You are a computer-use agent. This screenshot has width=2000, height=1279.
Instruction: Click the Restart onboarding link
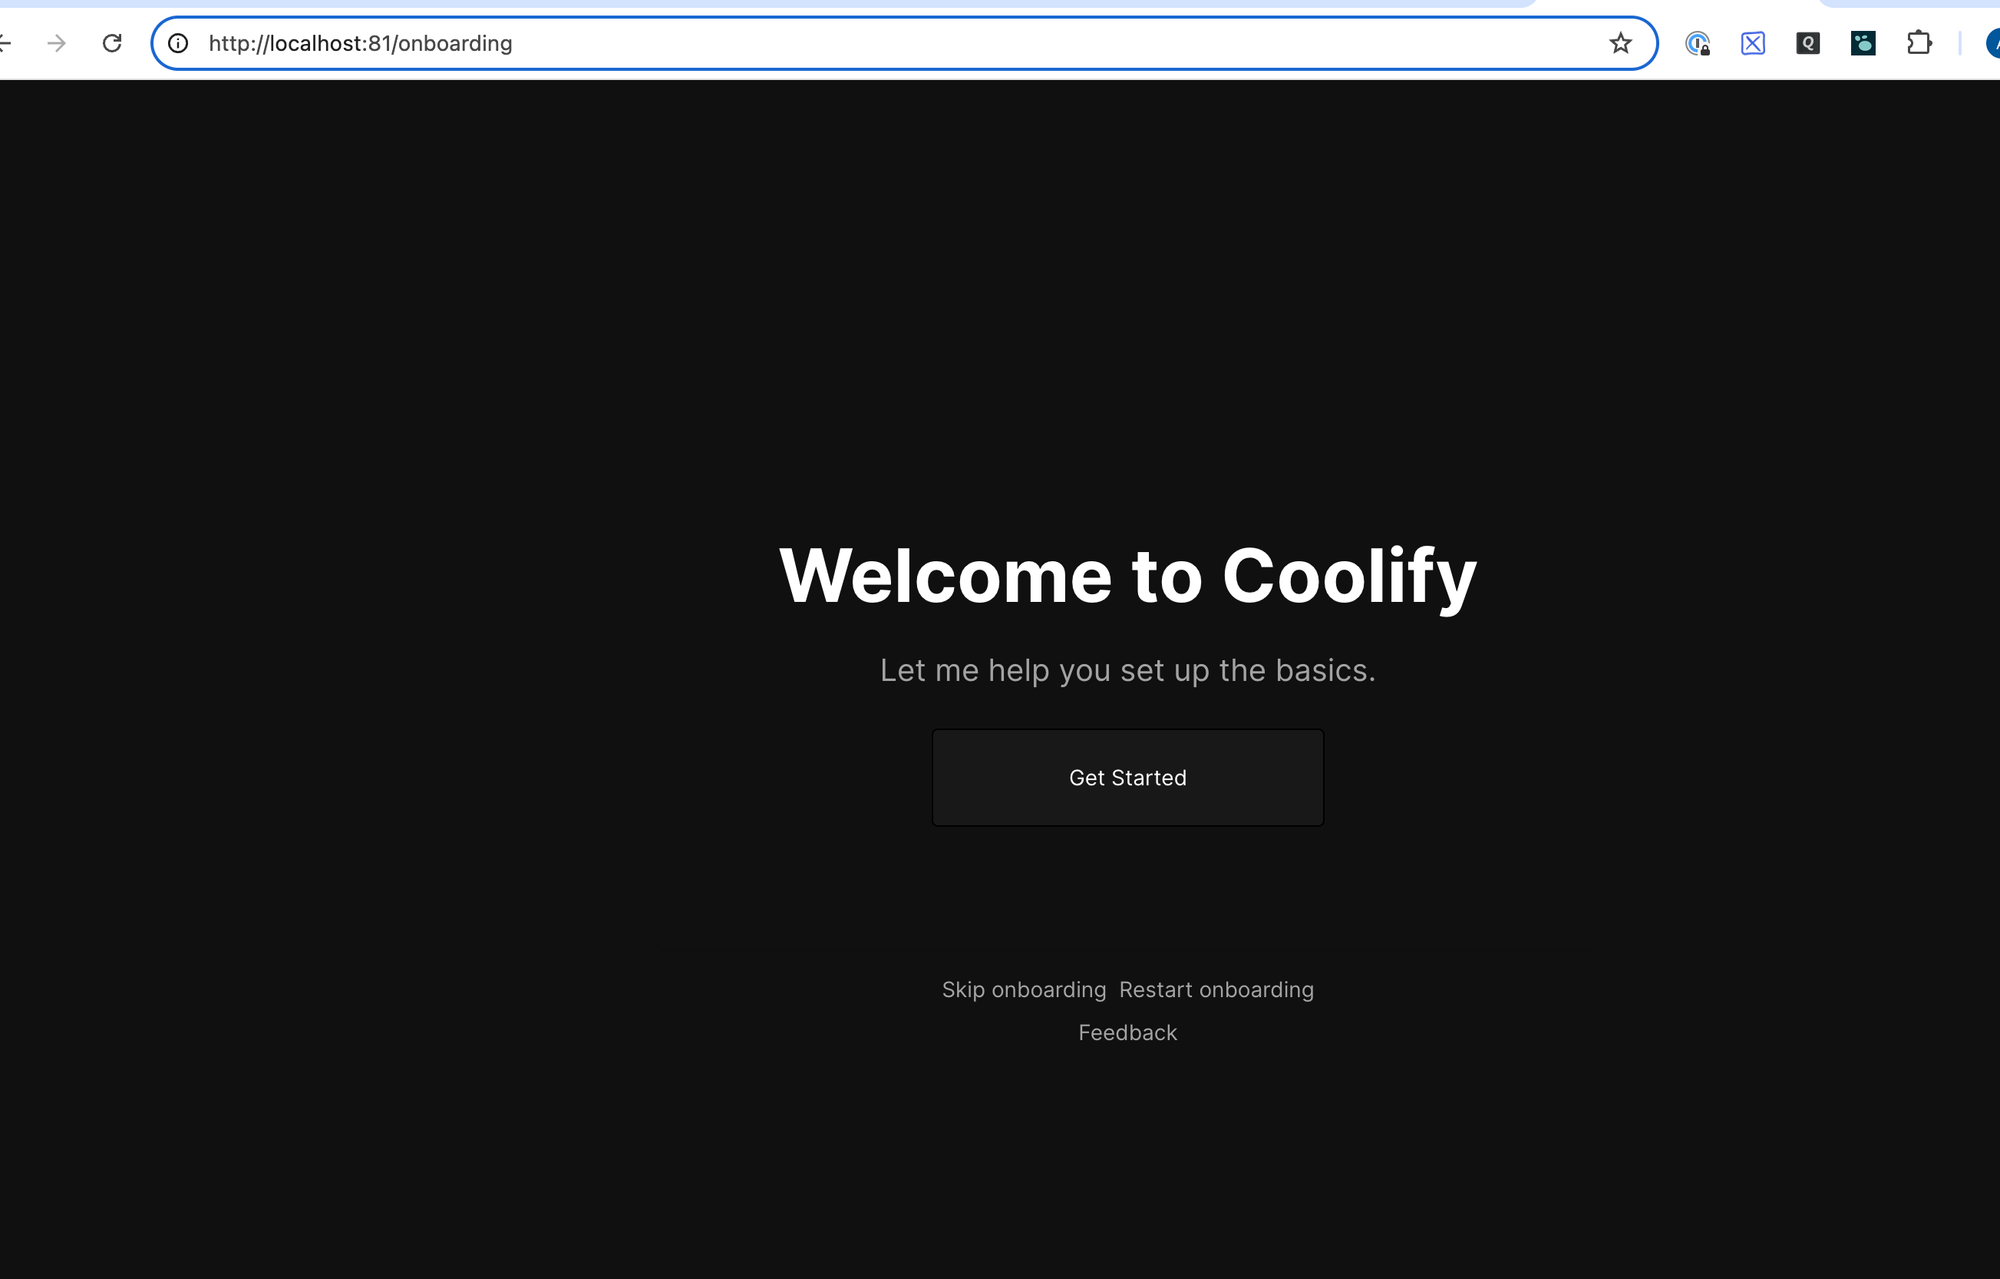pyautogui.click(x=1216, y=989)
